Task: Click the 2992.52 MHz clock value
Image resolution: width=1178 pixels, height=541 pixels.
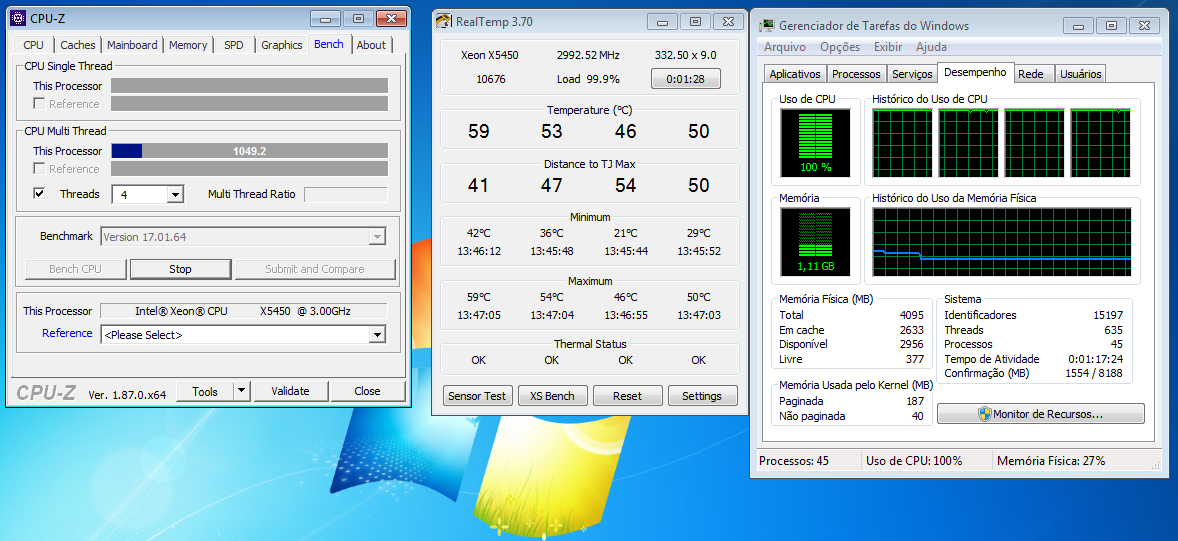Action: click(x=587, y=56)
